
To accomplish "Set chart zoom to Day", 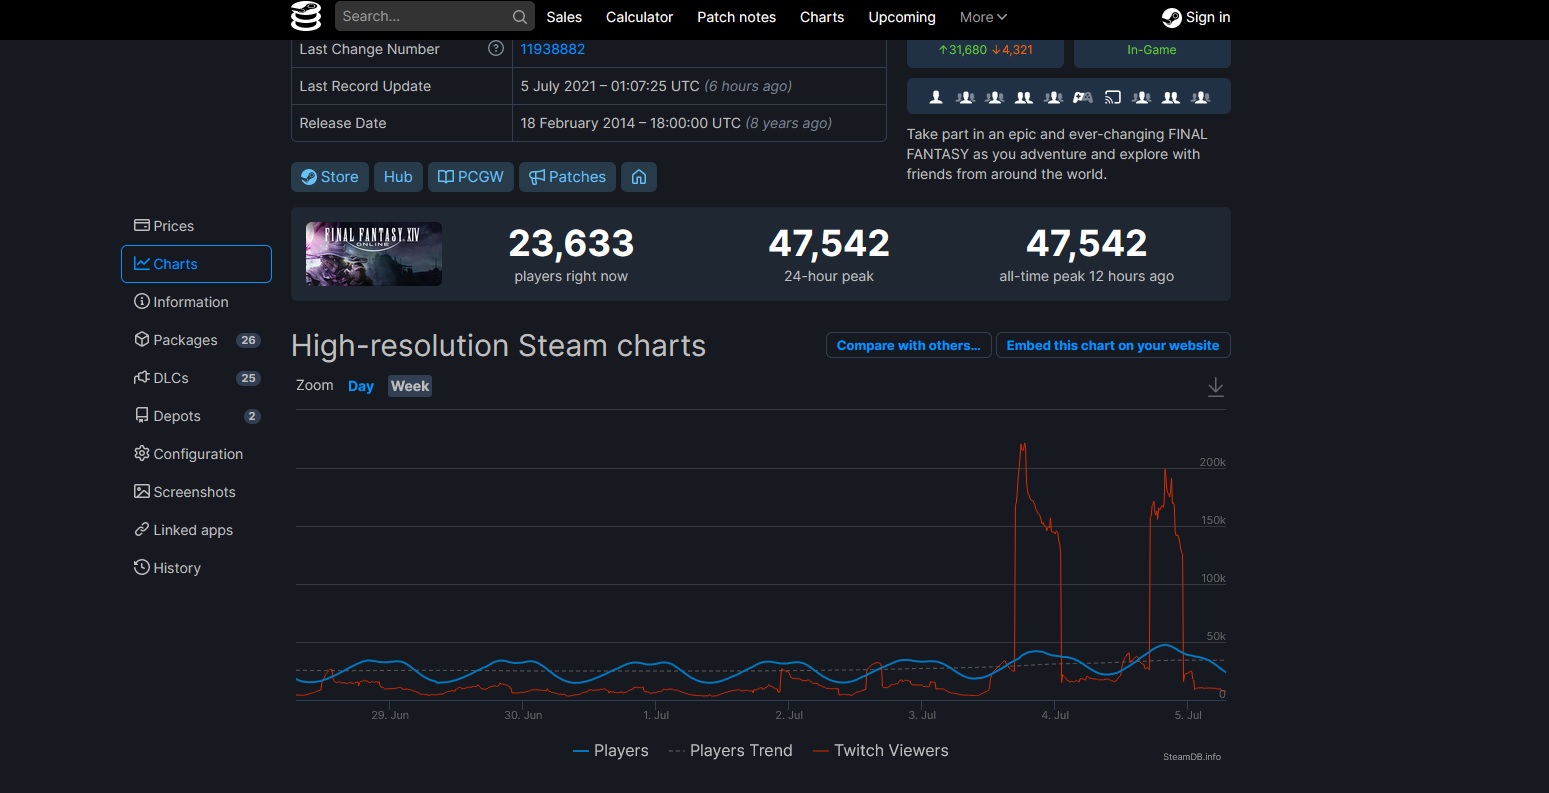I will (x=361, y=386).
